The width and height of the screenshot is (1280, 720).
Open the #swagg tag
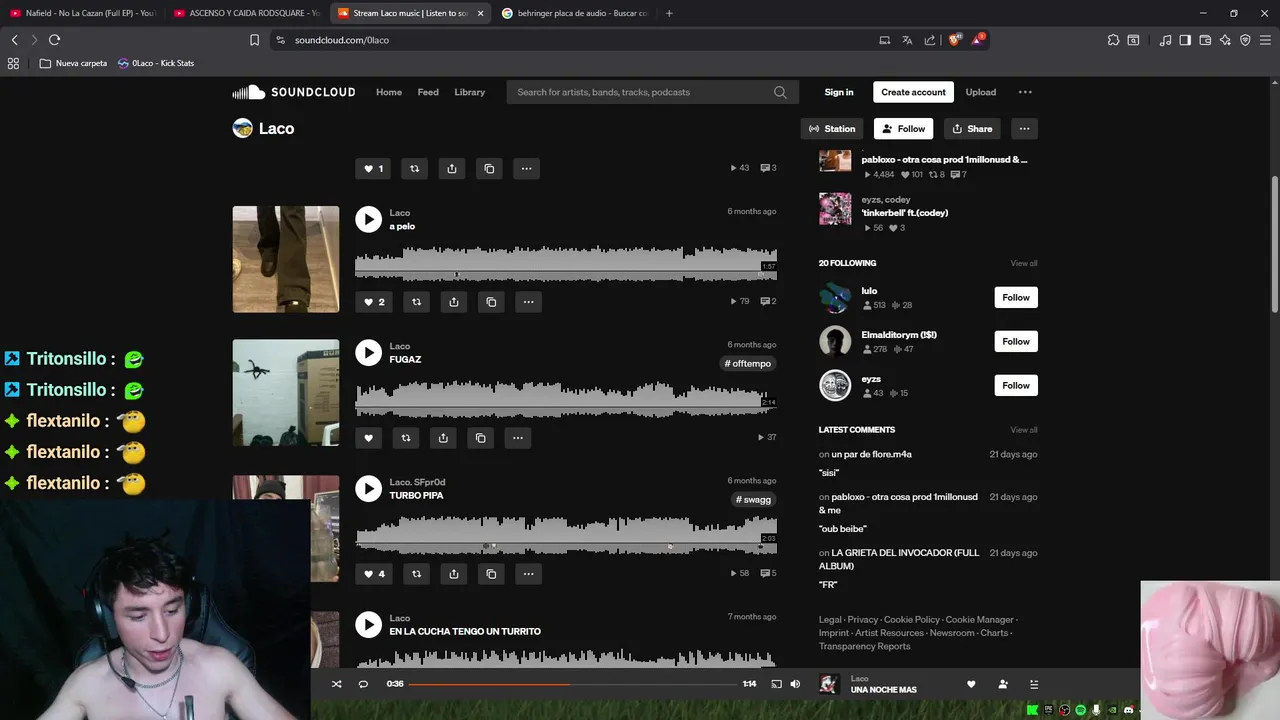coord(754,500)
